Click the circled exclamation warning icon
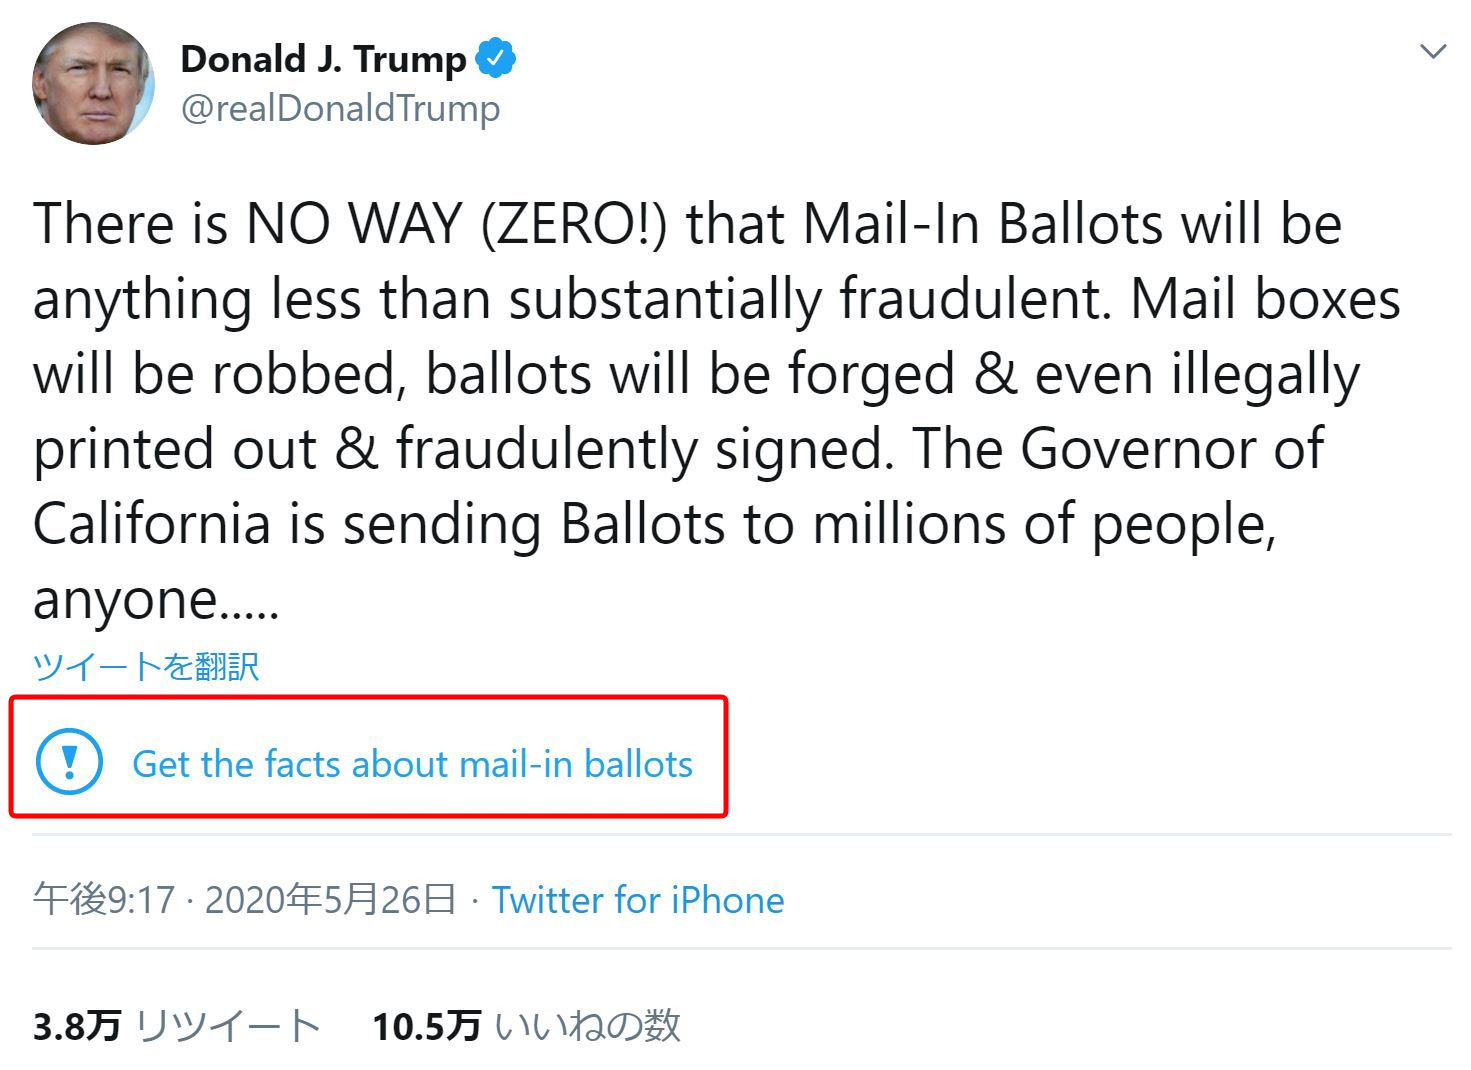This screenshot has width=1471, height=1070. point(67,762)
